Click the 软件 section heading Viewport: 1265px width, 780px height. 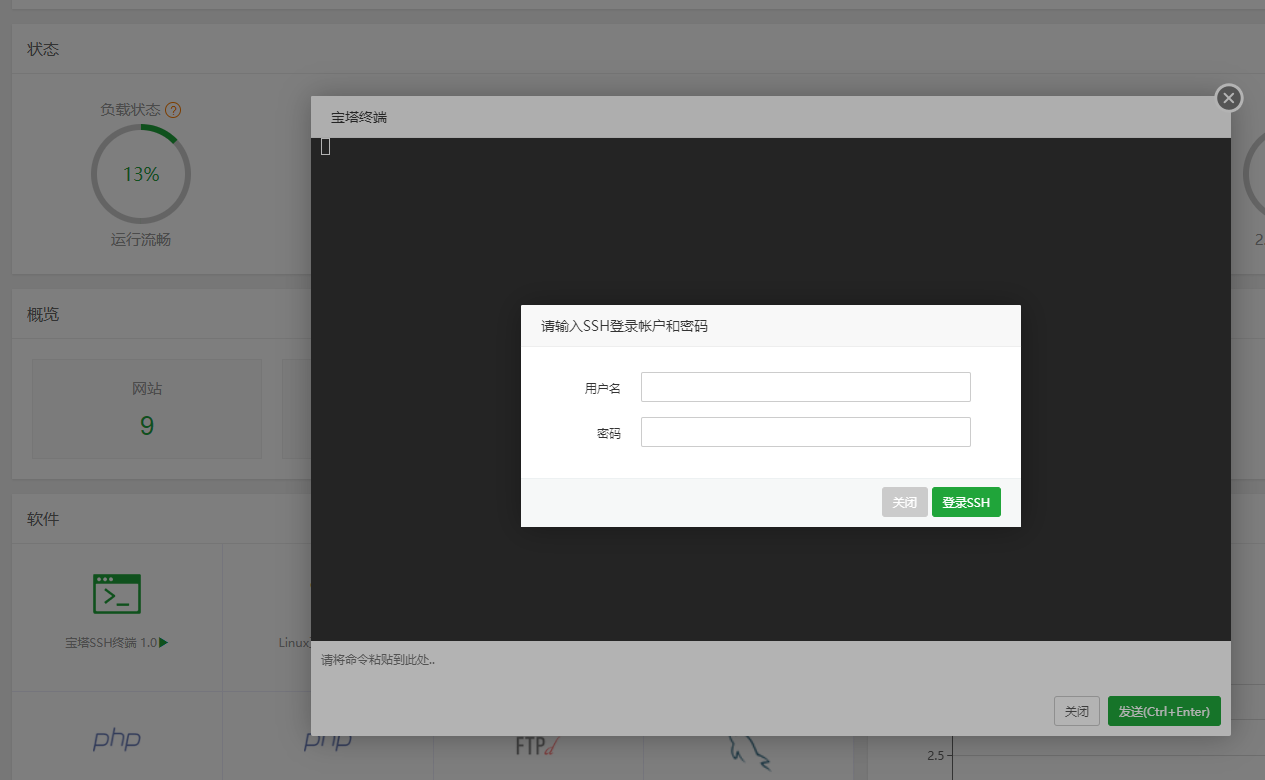(43, 519)
